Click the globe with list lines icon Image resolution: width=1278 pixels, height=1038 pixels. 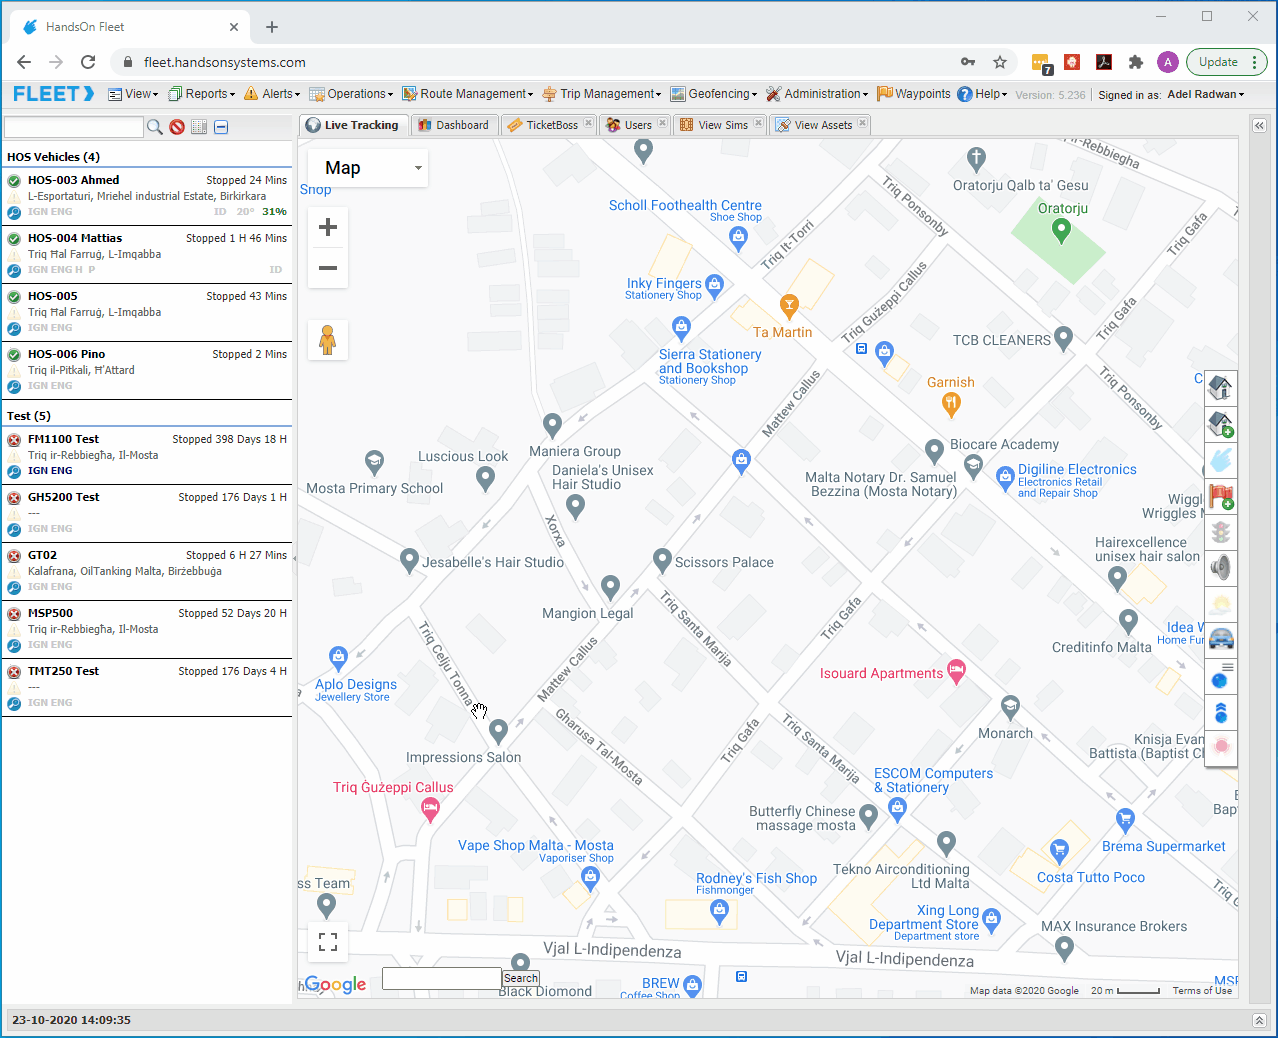point(1221,676)
